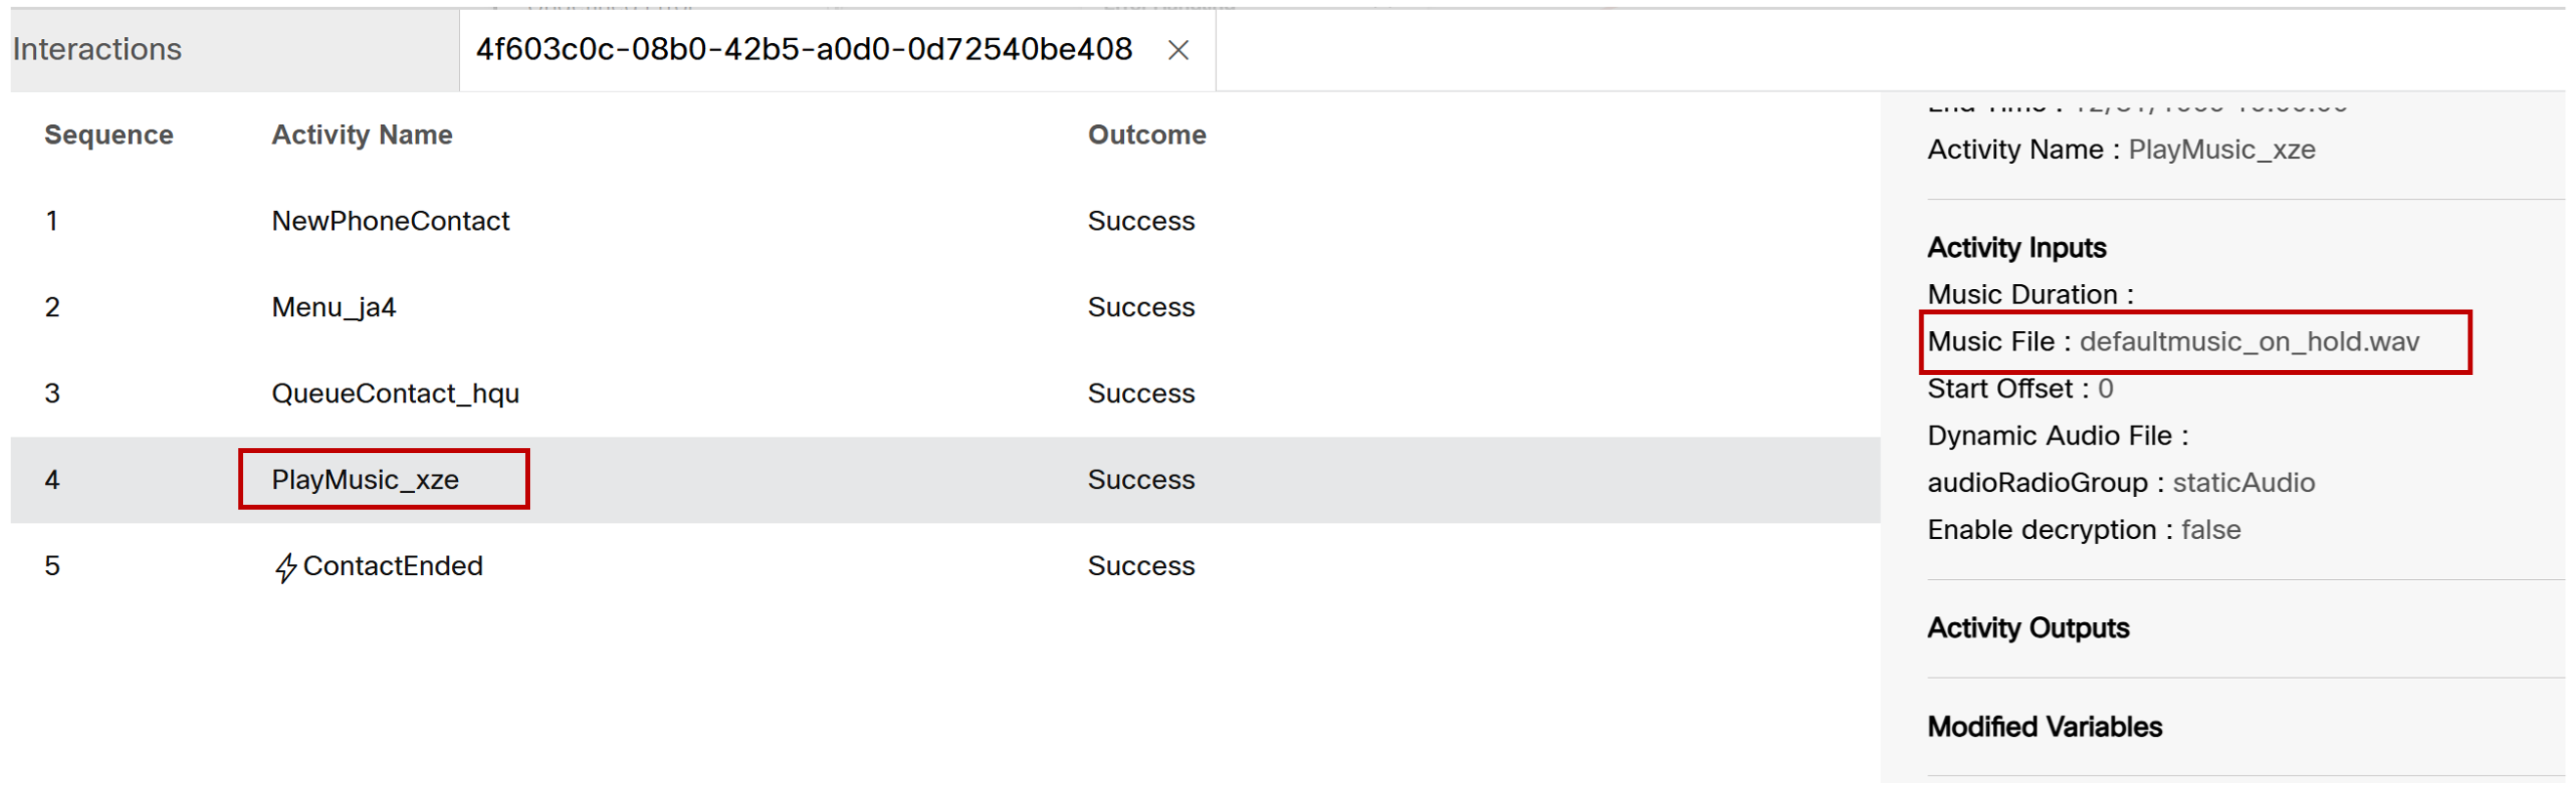Click the Music File value defaultmusic_on_hold.wav
The height and width of the screenshot is (785, 2576).
tap(2248, 342)
